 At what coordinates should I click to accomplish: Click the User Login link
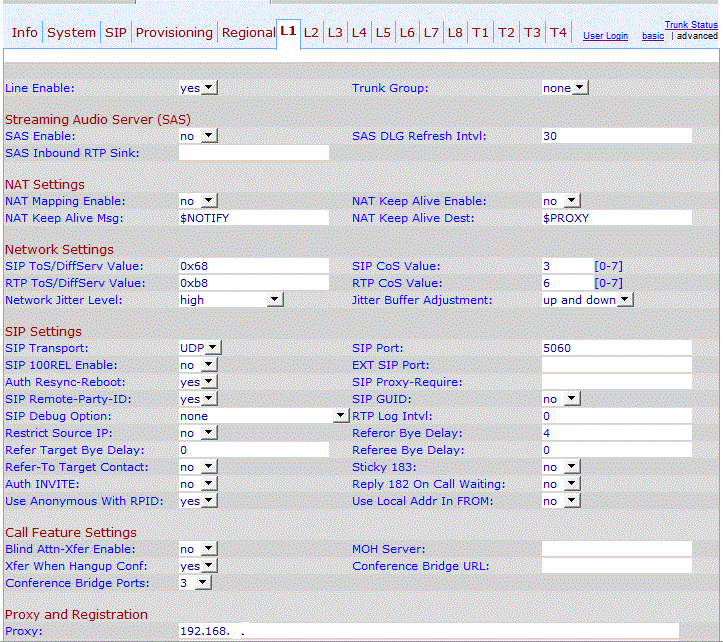click(x=605, y=36)
